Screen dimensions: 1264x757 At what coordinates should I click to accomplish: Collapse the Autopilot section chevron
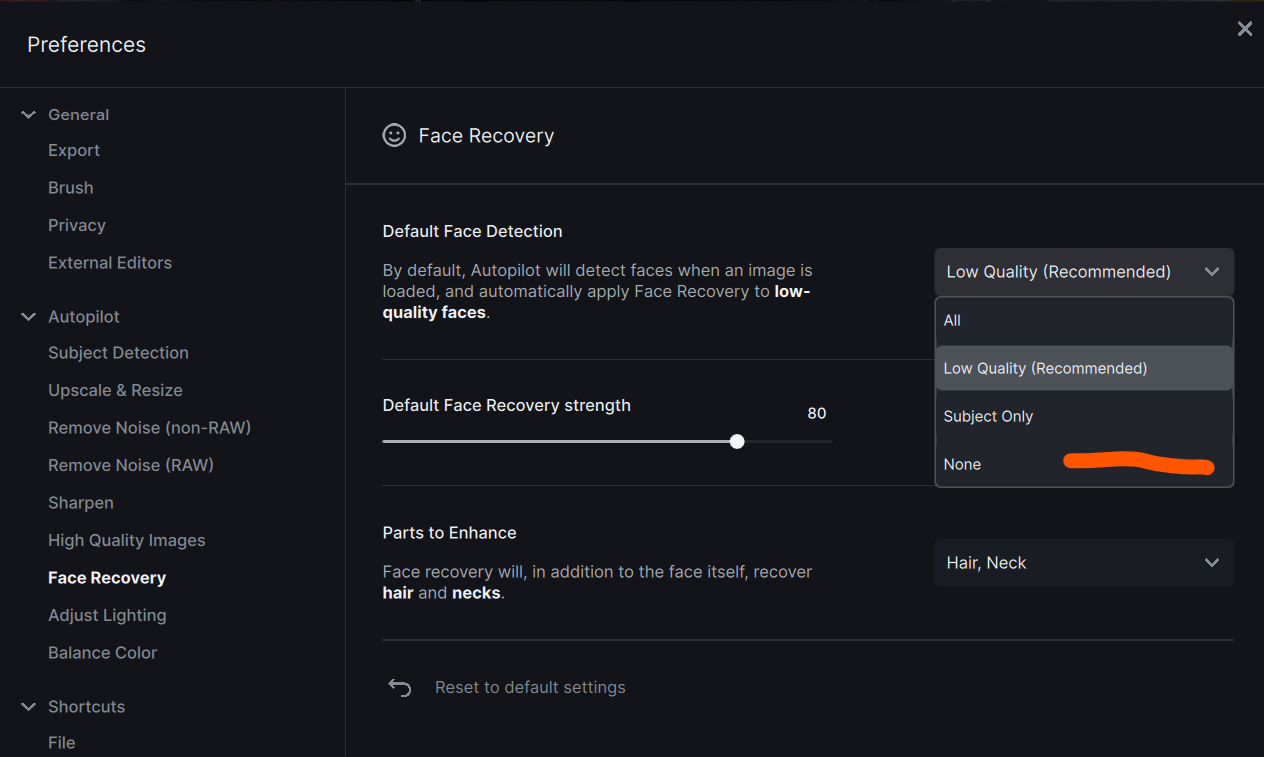pyautogui.click(x=28, y=317)
